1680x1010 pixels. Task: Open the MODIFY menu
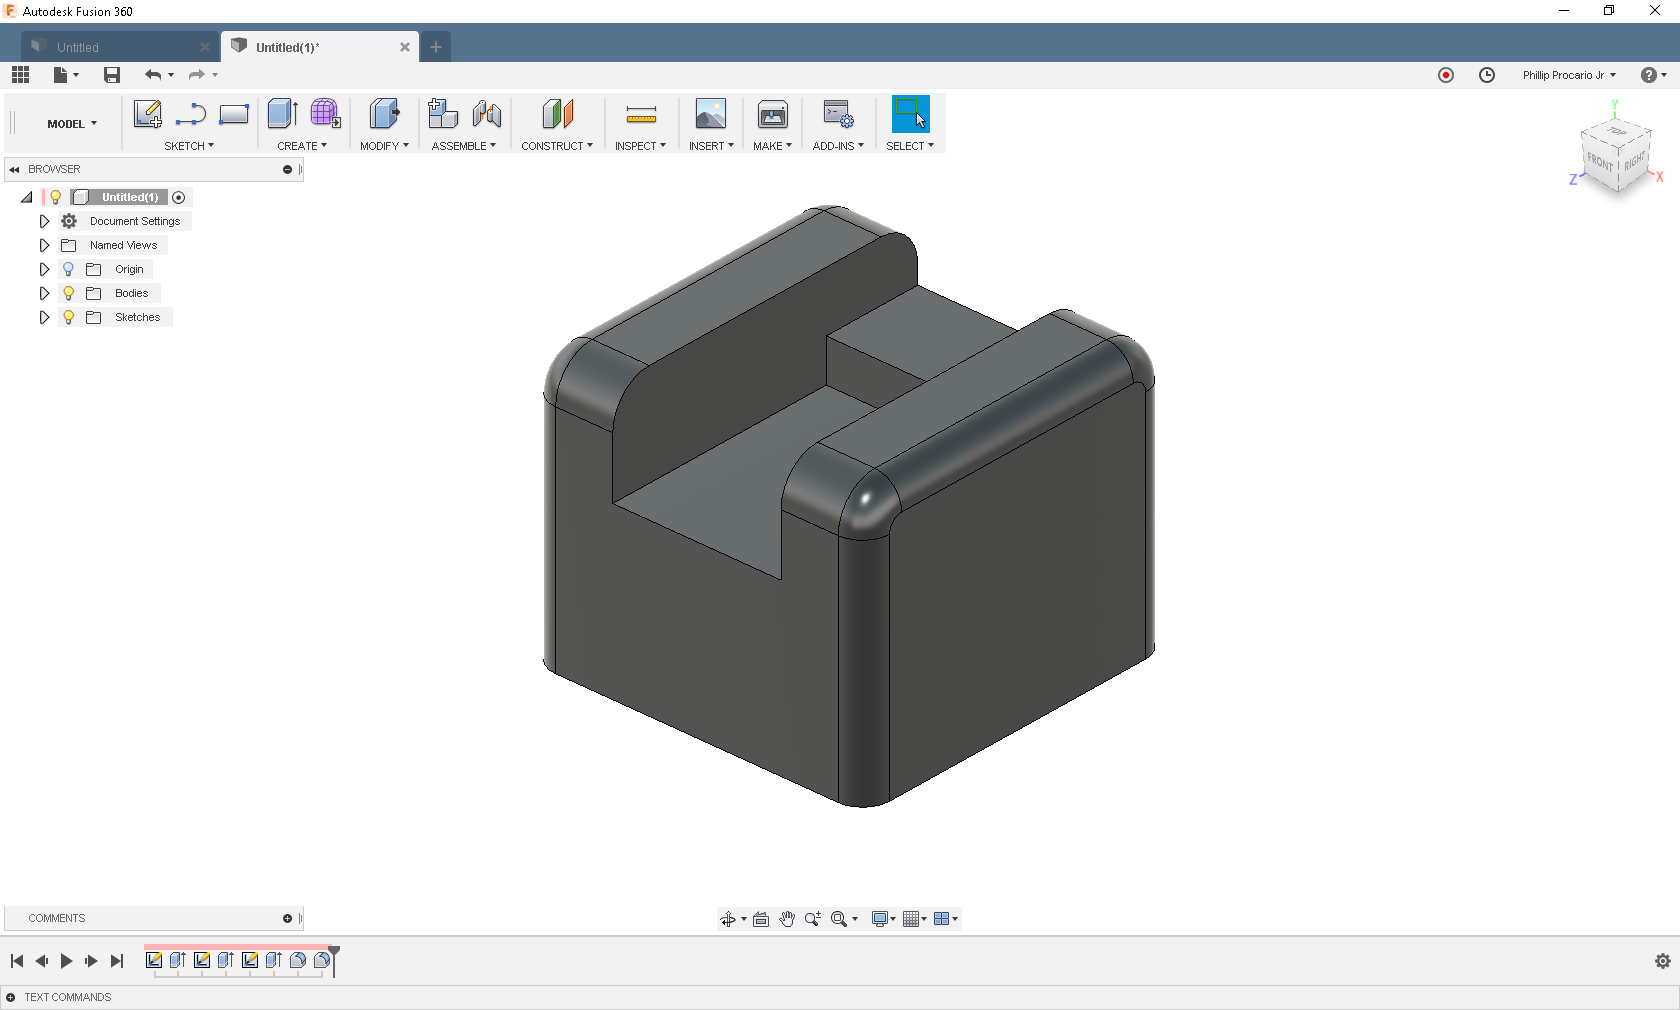(384, 146)
